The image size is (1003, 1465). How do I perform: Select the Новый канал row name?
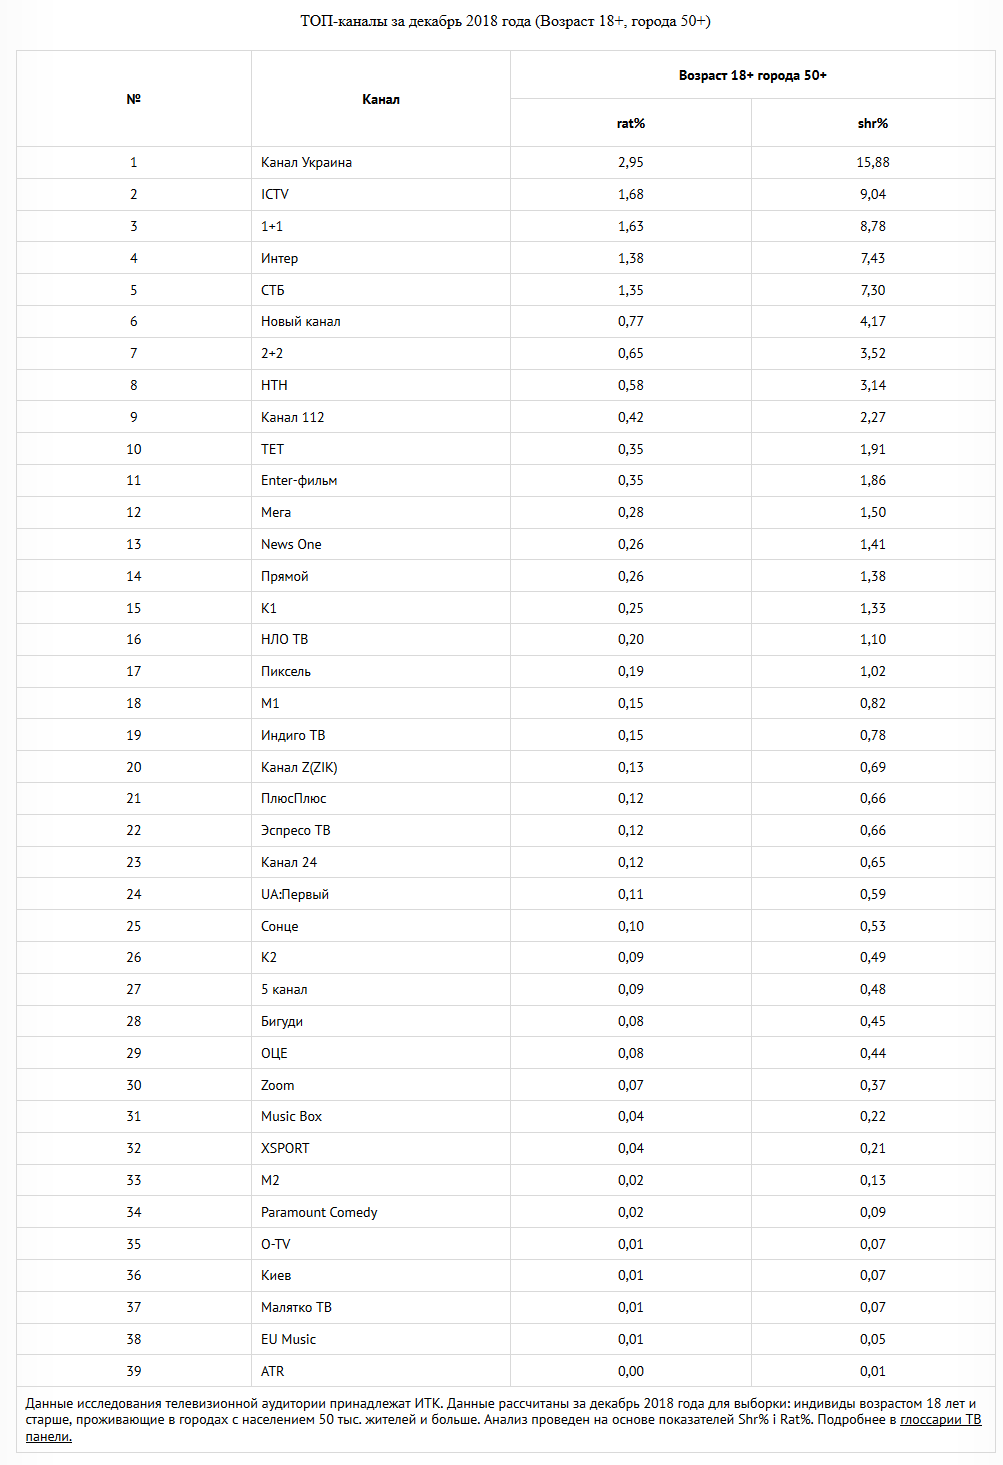point(301,321)
